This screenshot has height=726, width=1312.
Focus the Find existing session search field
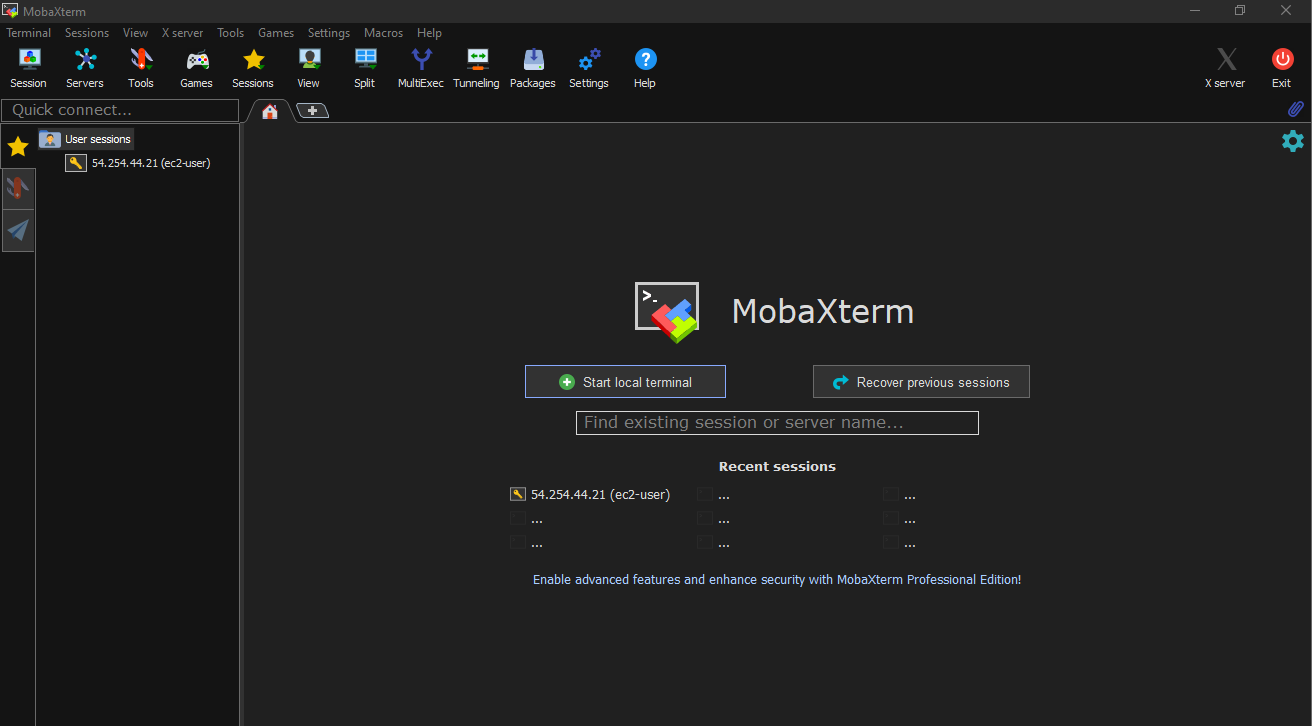[x=777, y=423]
